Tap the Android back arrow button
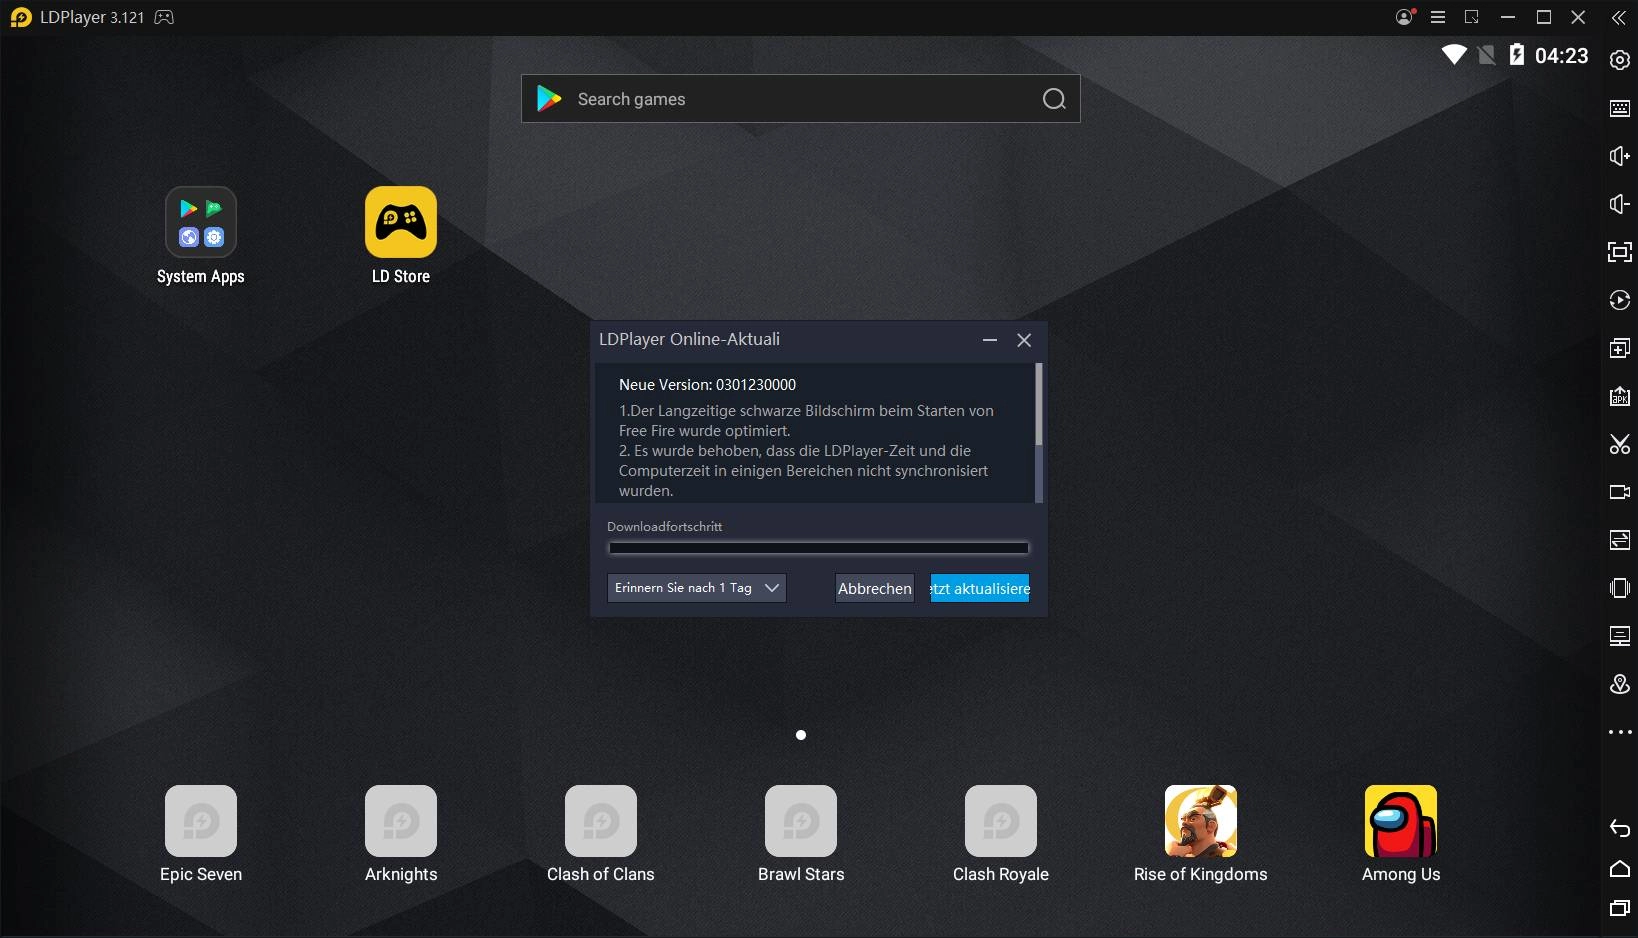The width and height of the screenshot is (1638, 938). click(1619, 828)
